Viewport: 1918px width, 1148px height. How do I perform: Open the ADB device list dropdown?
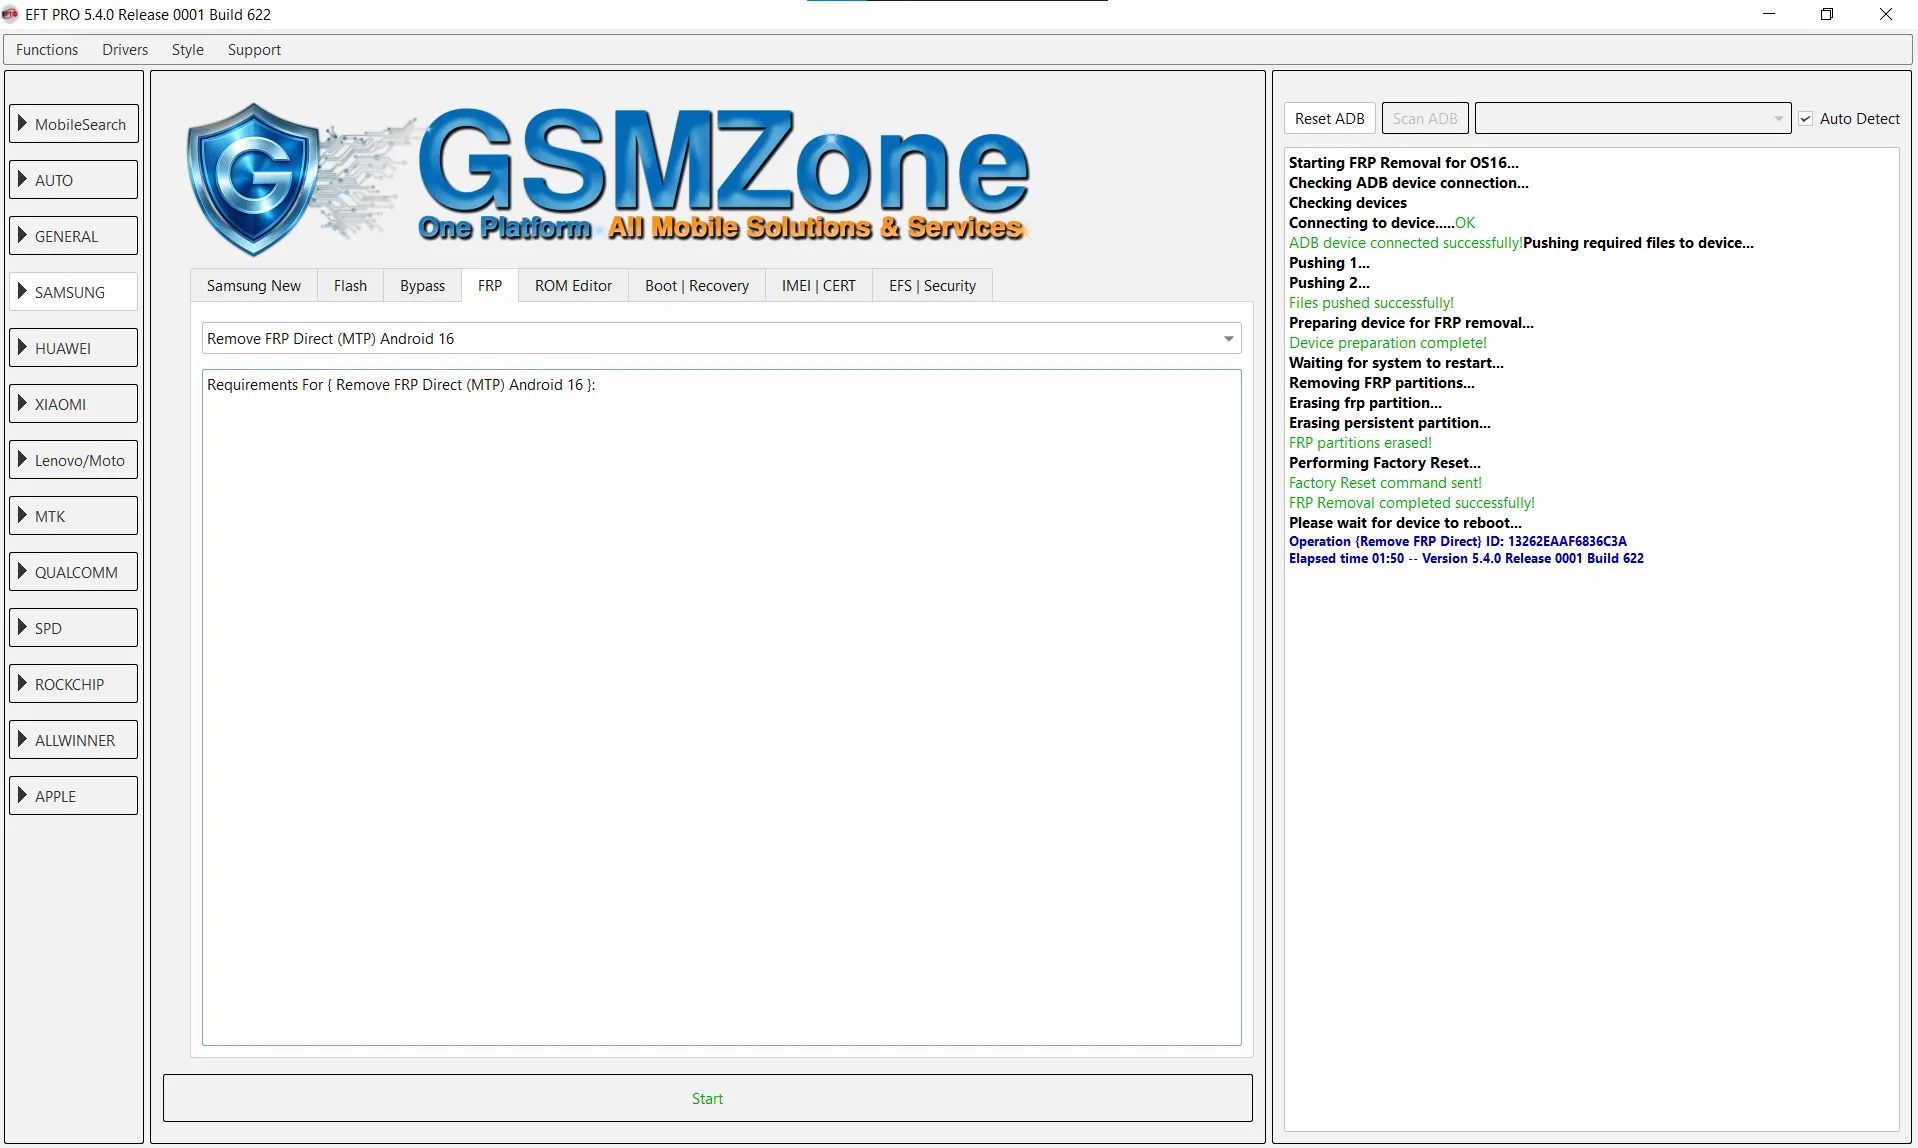1631,119
